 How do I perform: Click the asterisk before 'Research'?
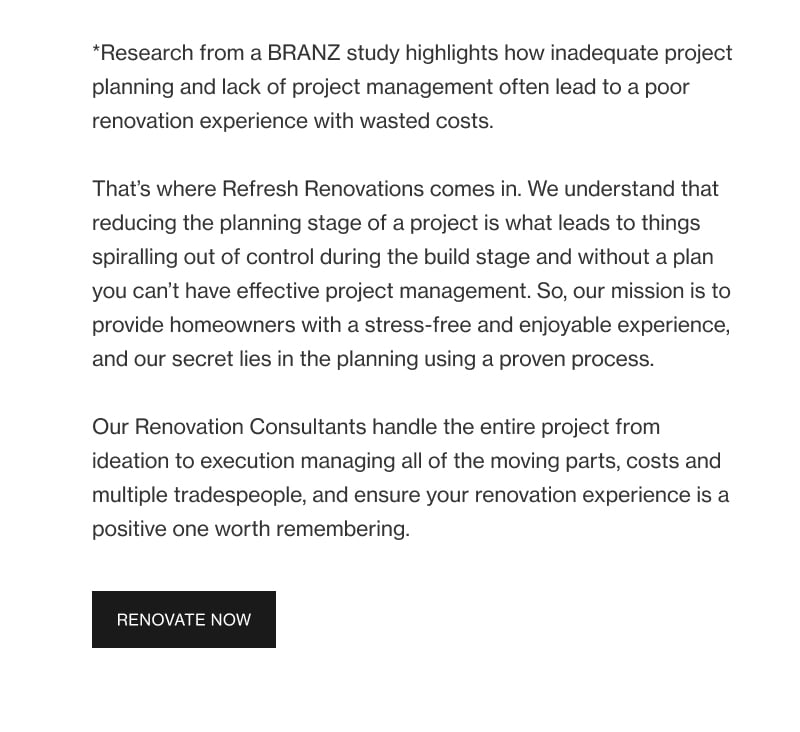tap(96, 49)
